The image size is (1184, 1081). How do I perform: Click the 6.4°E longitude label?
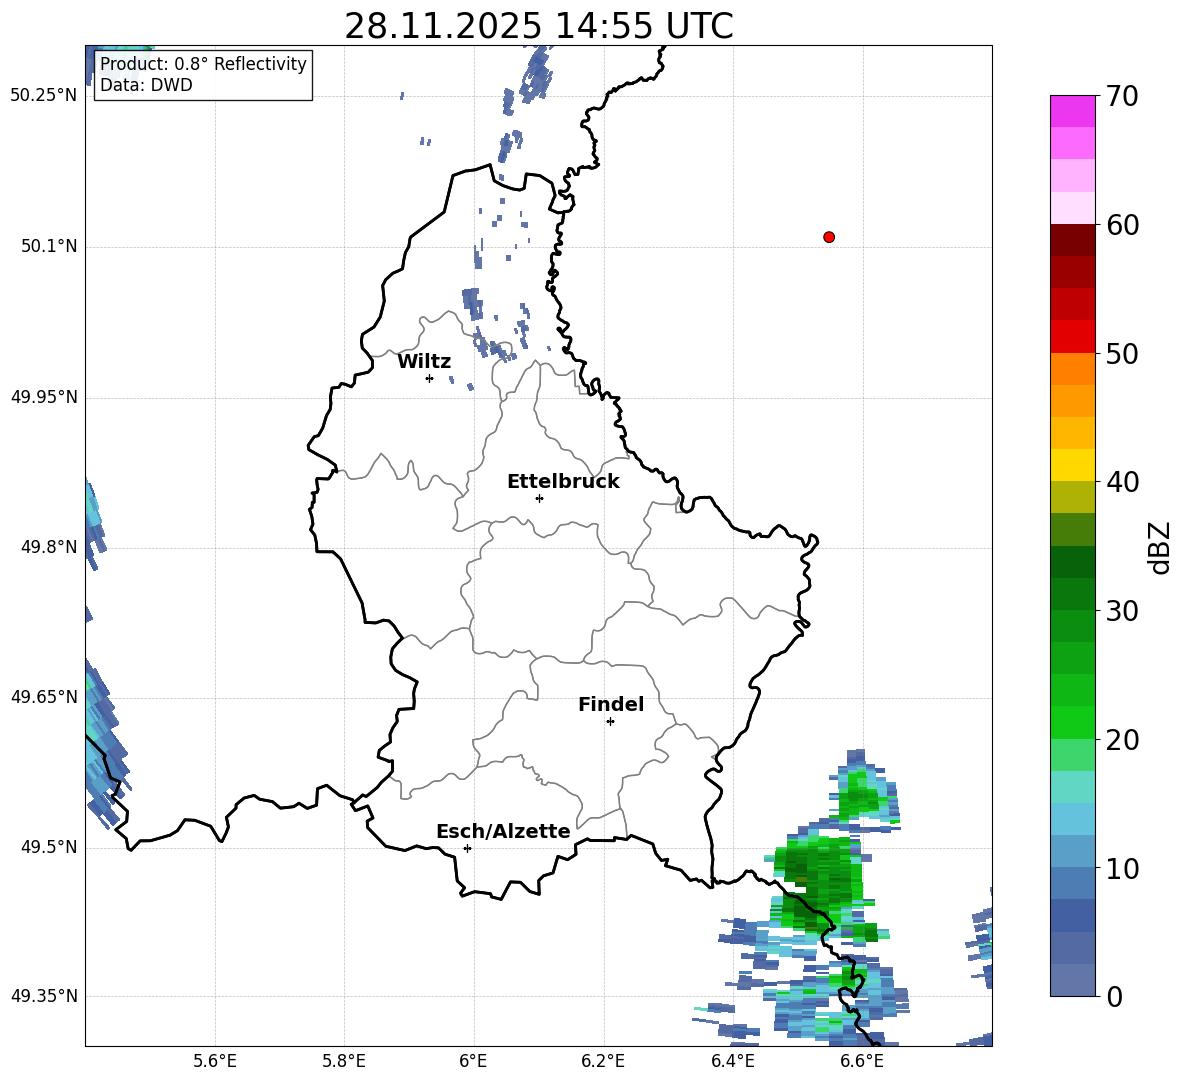pyautogui.click(x=732, y=1061)
